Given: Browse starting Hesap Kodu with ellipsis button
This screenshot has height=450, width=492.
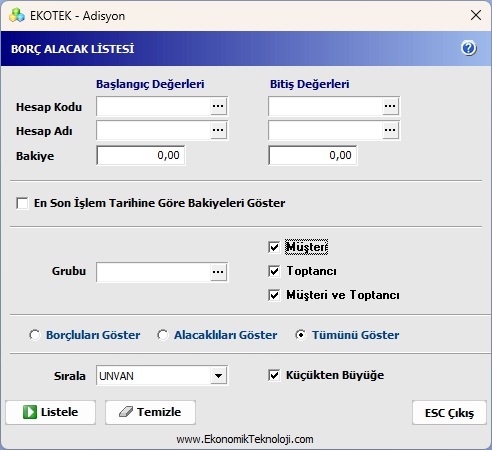Looking at the screenshot, I should tap(218, 106).
